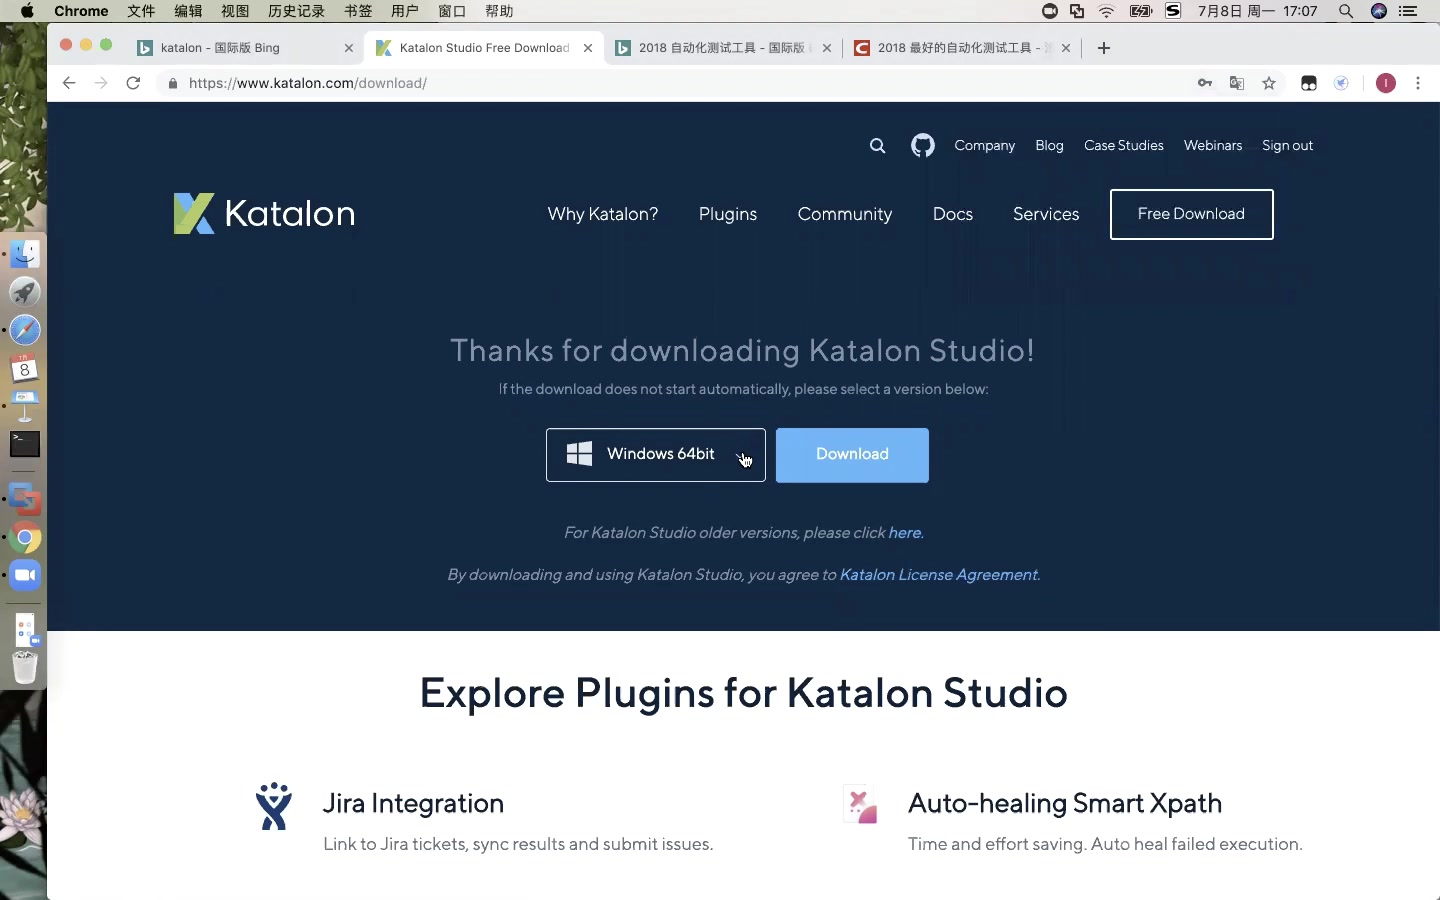The width and height of the screenshot is (1440, 900).
Task: Open the Company link
Action: [x=984, y=146]
